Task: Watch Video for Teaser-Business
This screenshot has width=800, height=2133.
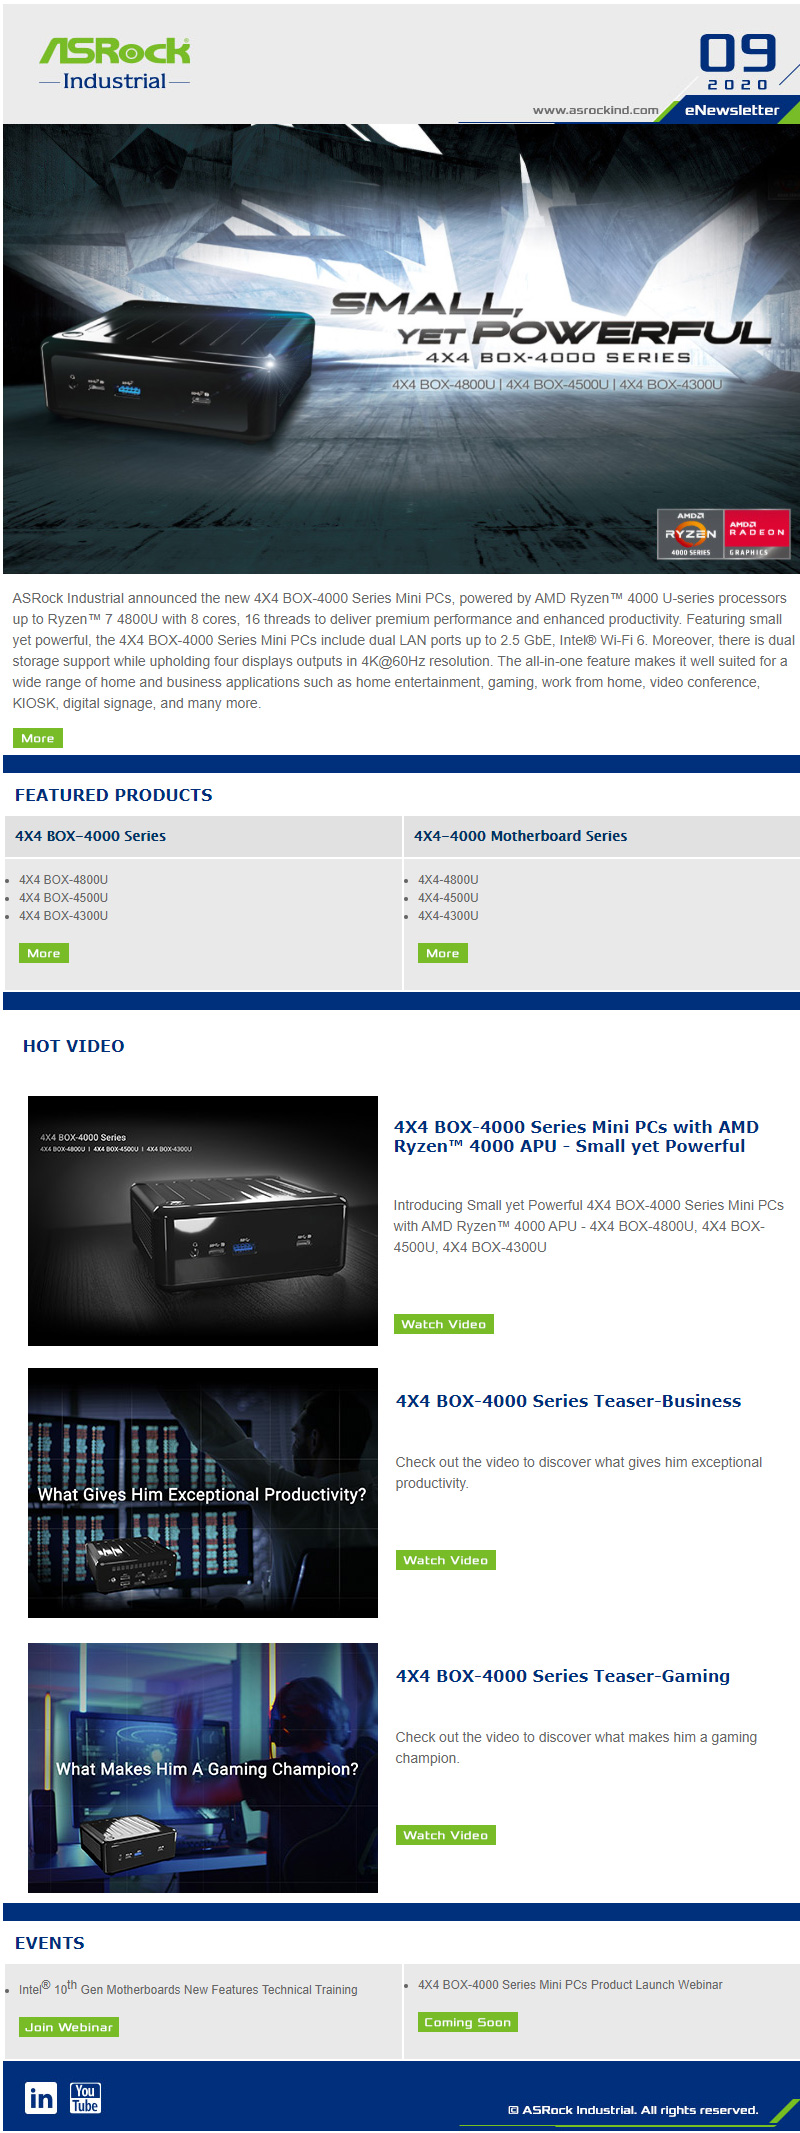Action: (x=445, y=1560)
